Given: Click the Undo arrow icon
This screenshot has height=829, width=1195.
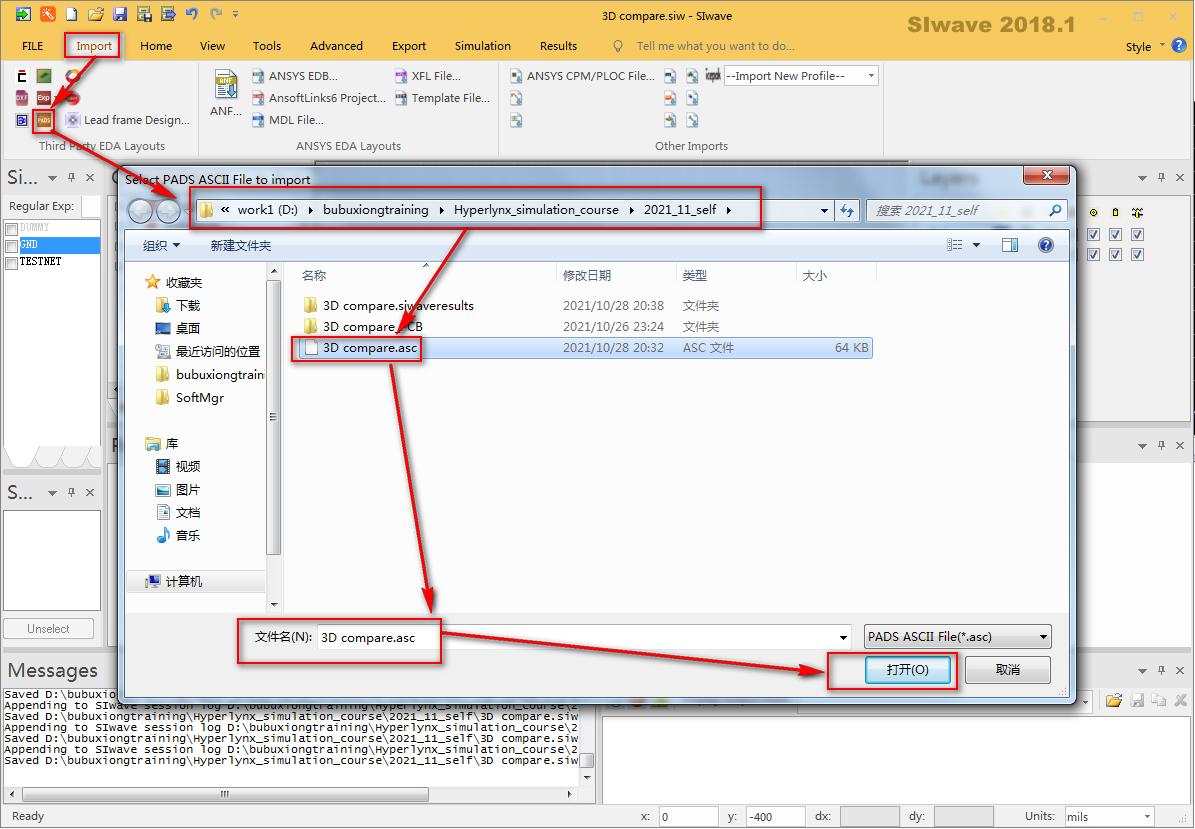Looking at the screenshot, I should [x=193, y=15].
